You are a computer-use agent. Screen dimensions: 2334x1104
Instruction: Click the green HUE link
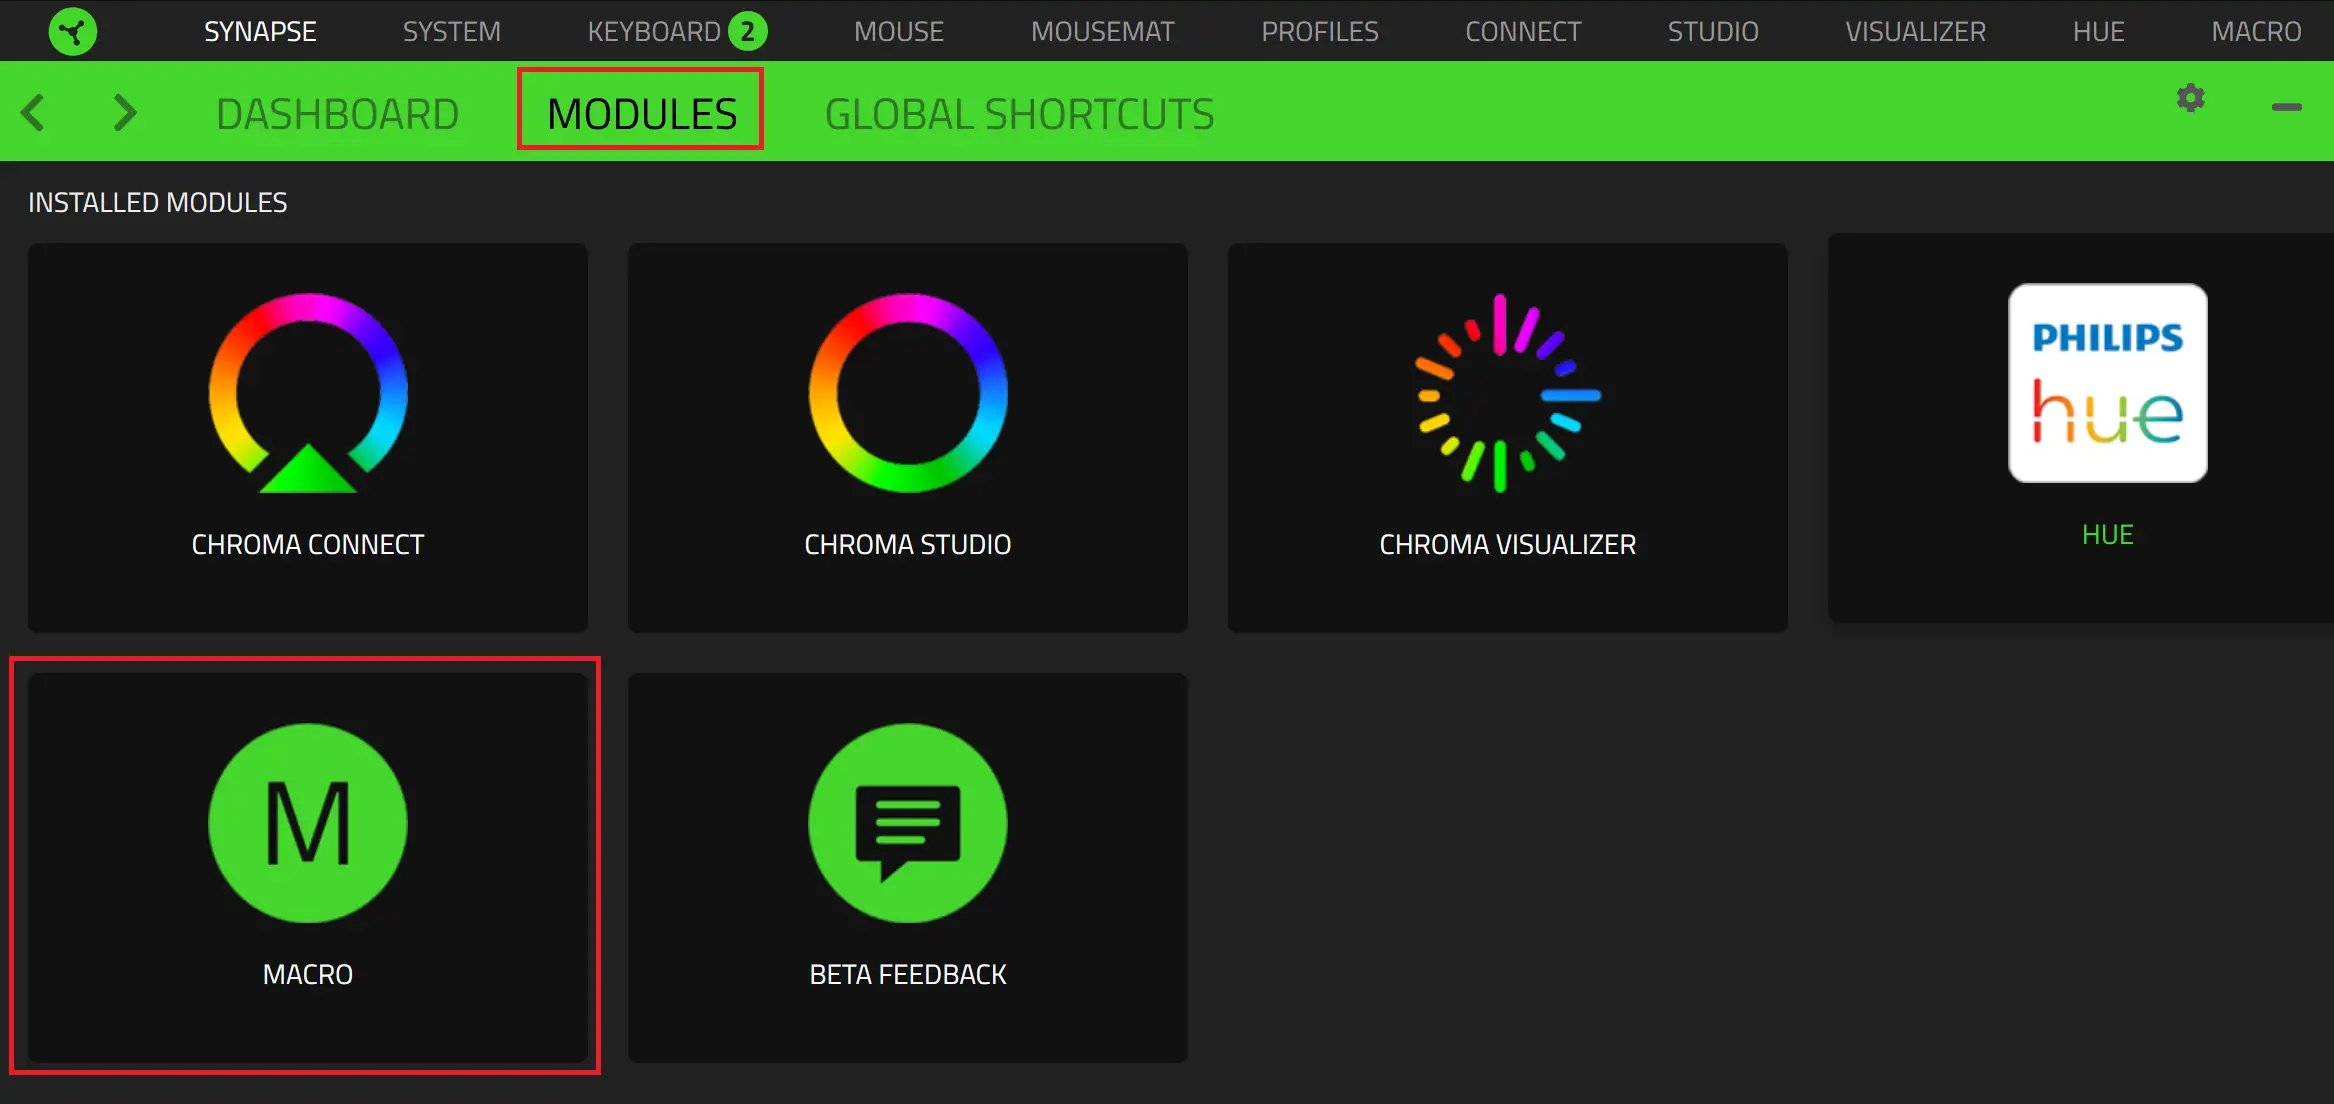click(2107, 534)
